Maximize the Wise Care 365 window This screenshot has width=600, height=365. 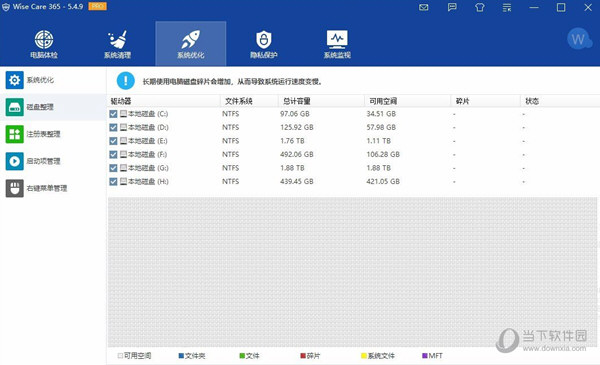tap(561, 8)
